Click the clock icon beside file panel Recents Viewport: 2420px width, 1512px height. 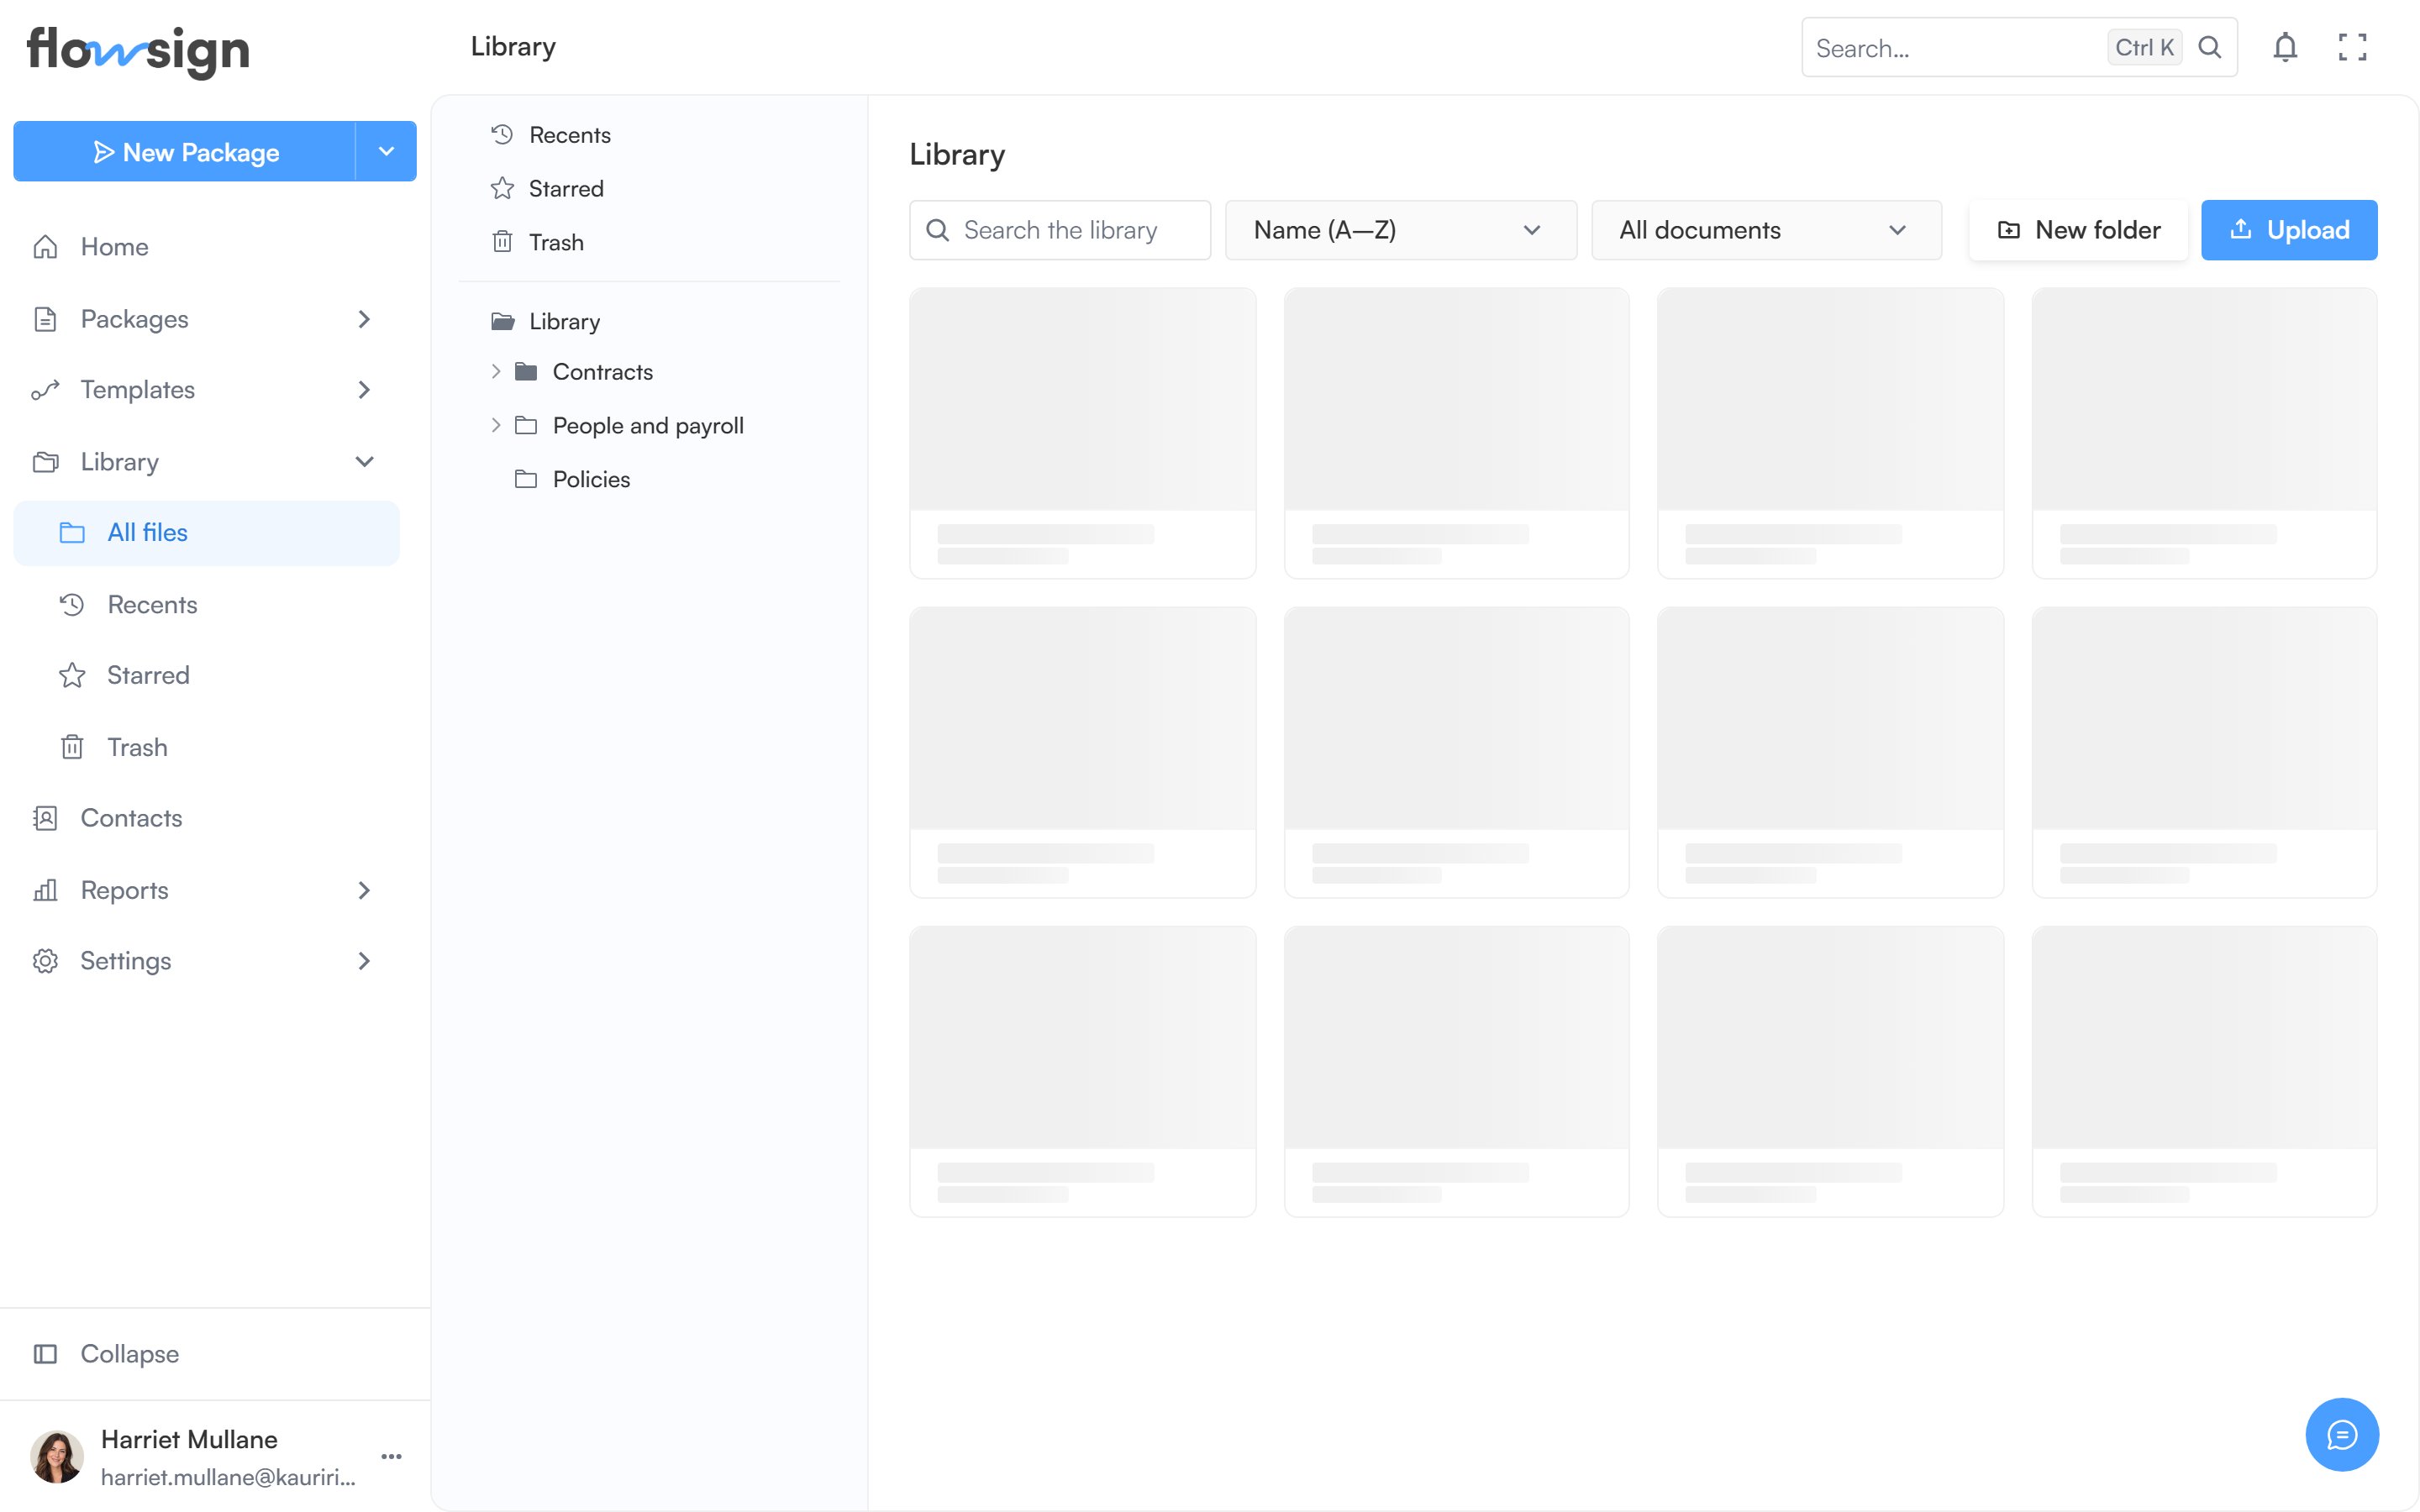[x=502, y=134]
